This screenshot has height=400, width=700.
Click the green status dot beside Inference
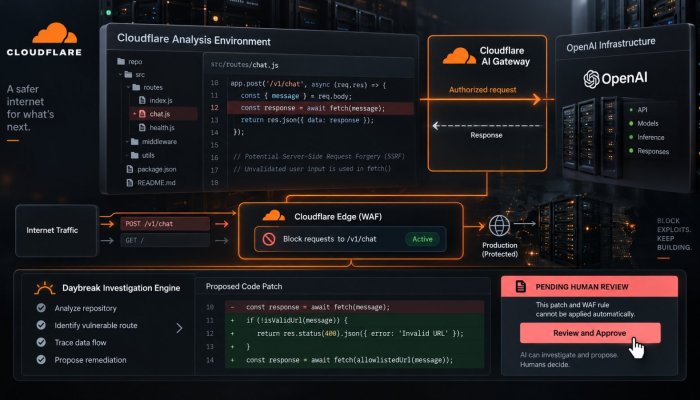coord(631,137)
